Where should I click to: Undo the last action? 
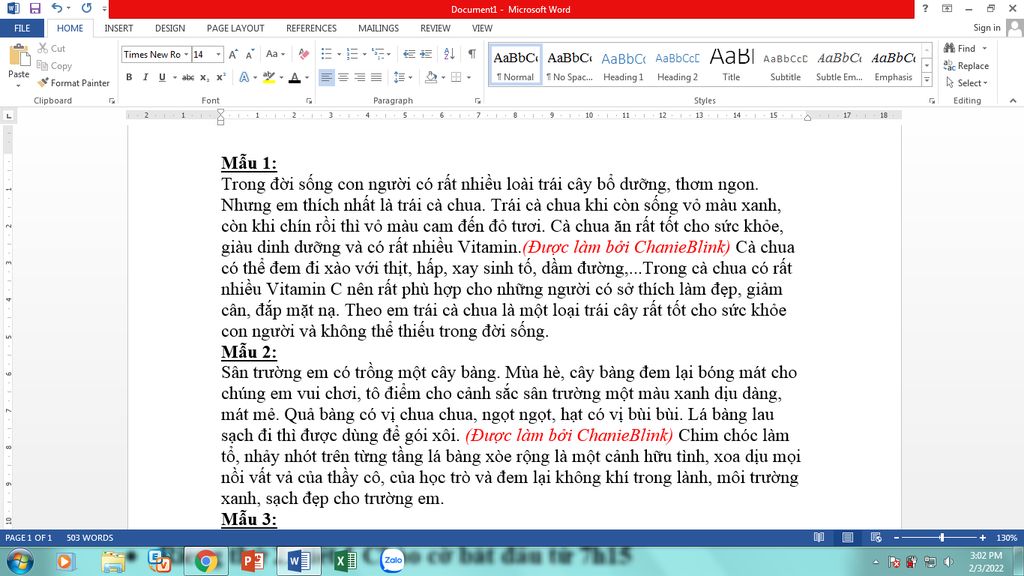pos(57,8)
